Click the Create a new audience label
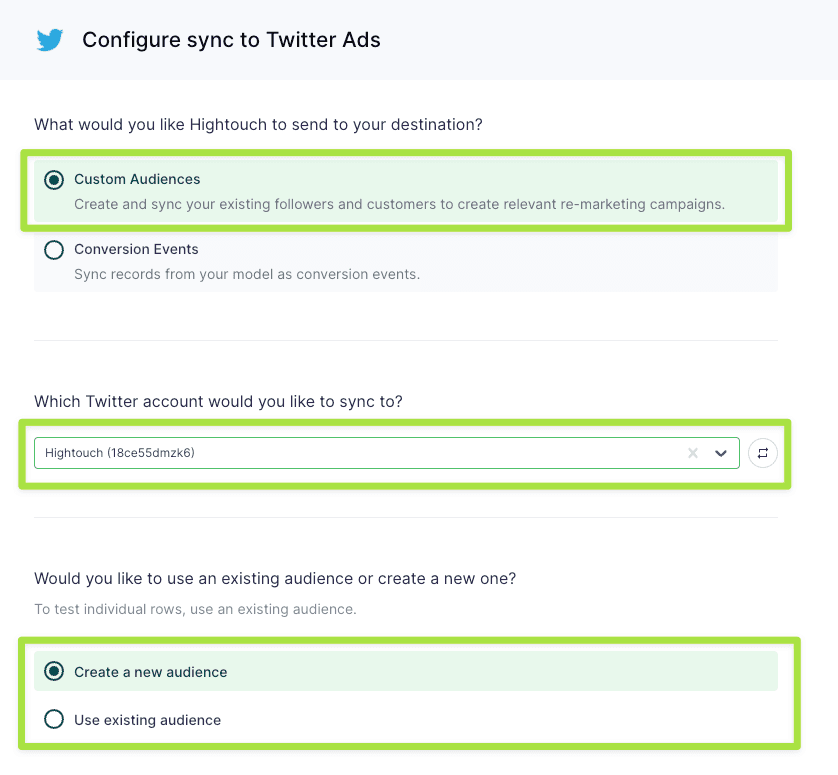The width and height of the screenshot is (838, 775). (151, 672)
